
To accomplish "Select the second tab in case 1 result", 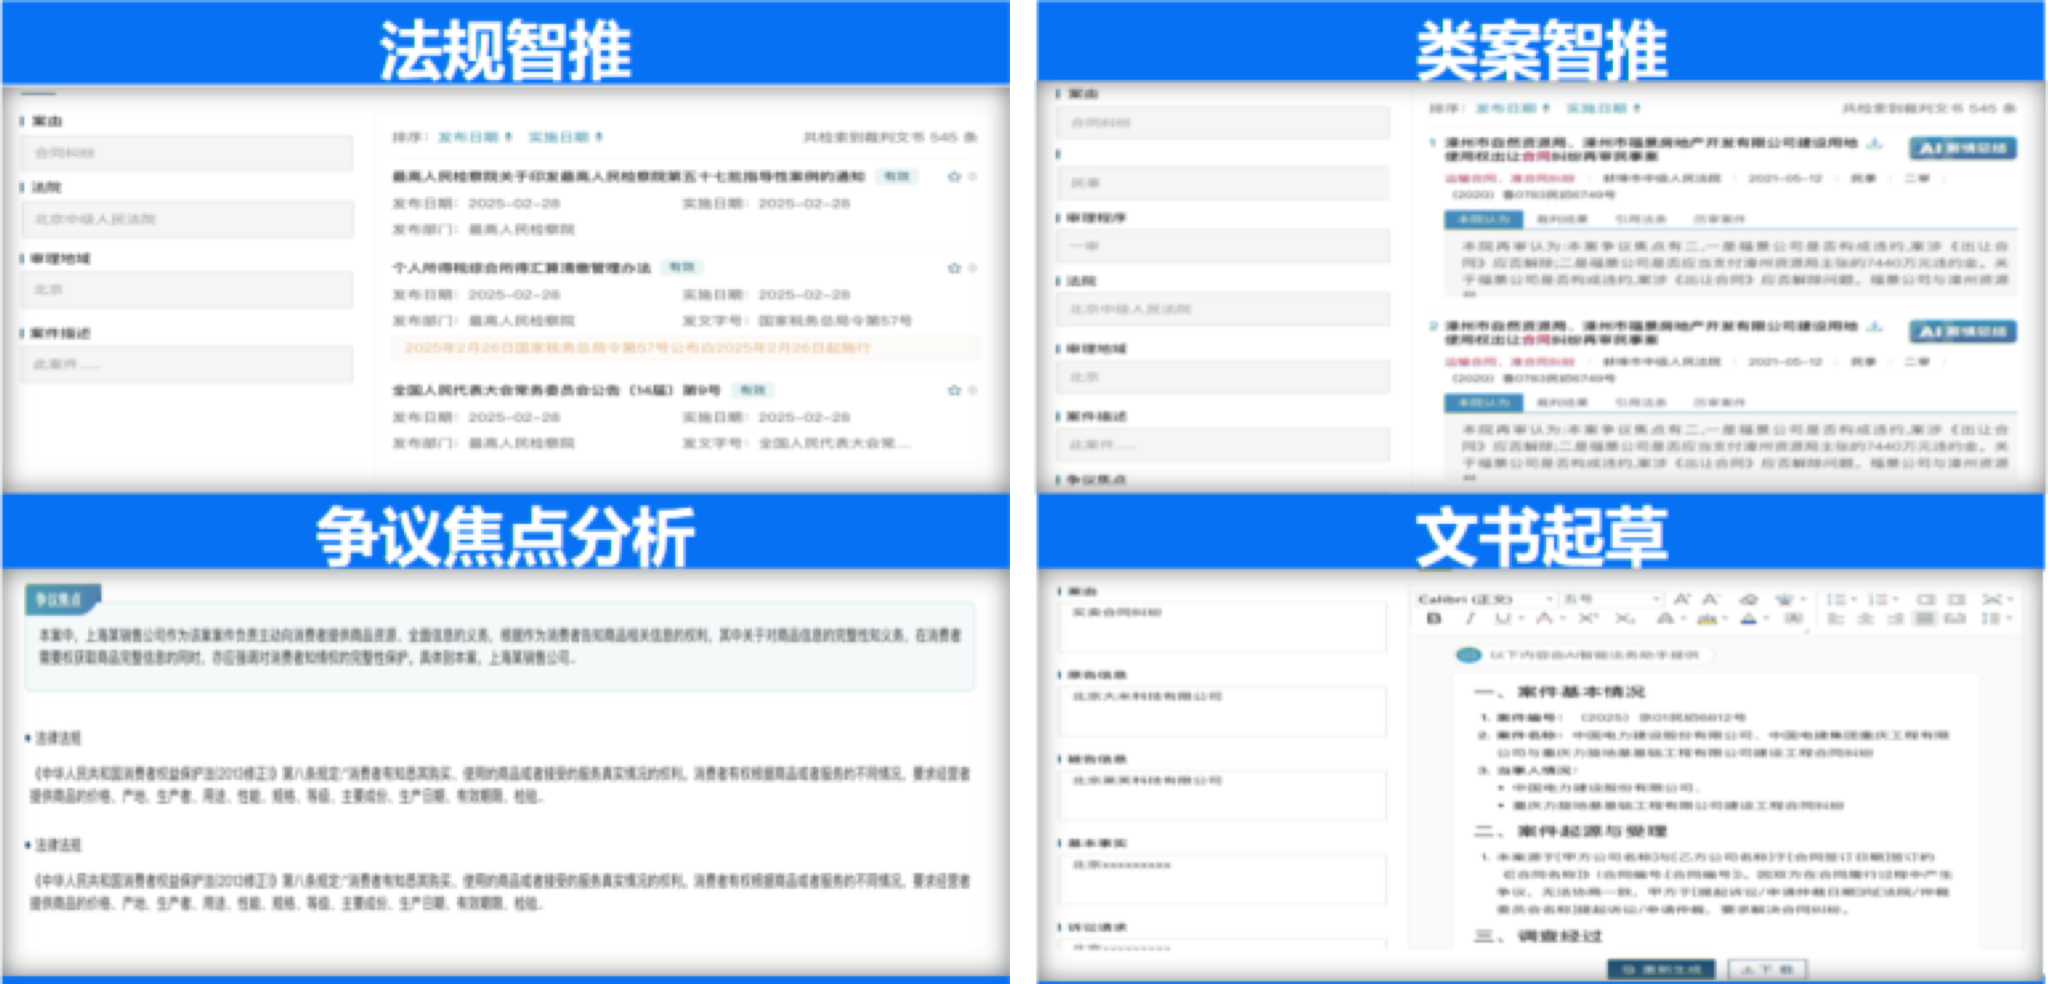I will [1562, 219].
